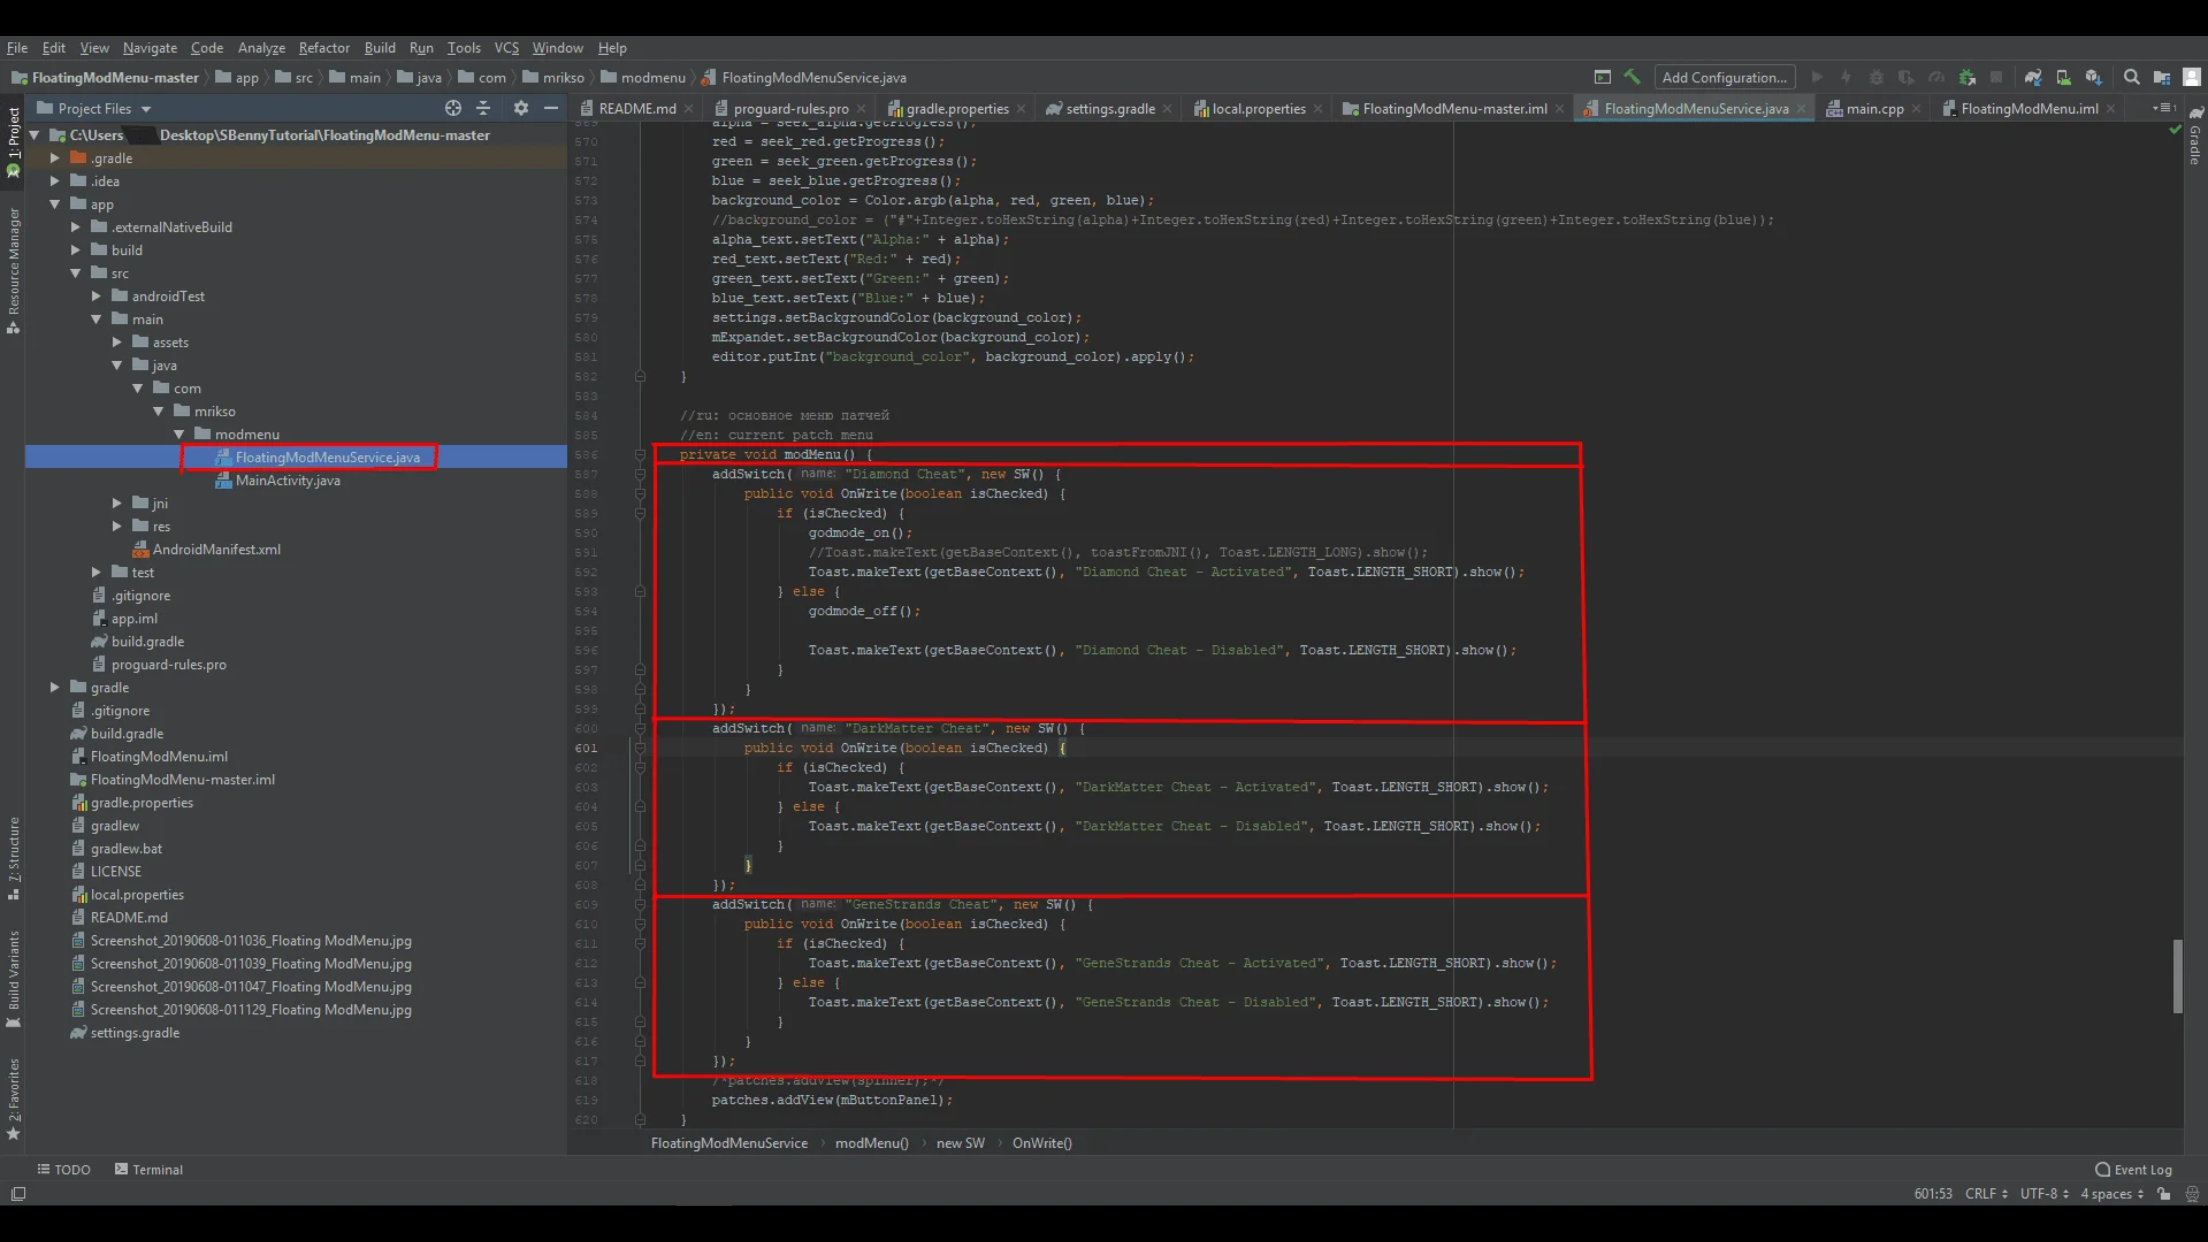Open the Refactor menu
Viewport: 2208px width, 1242px height.
click(x=323, y=47)
